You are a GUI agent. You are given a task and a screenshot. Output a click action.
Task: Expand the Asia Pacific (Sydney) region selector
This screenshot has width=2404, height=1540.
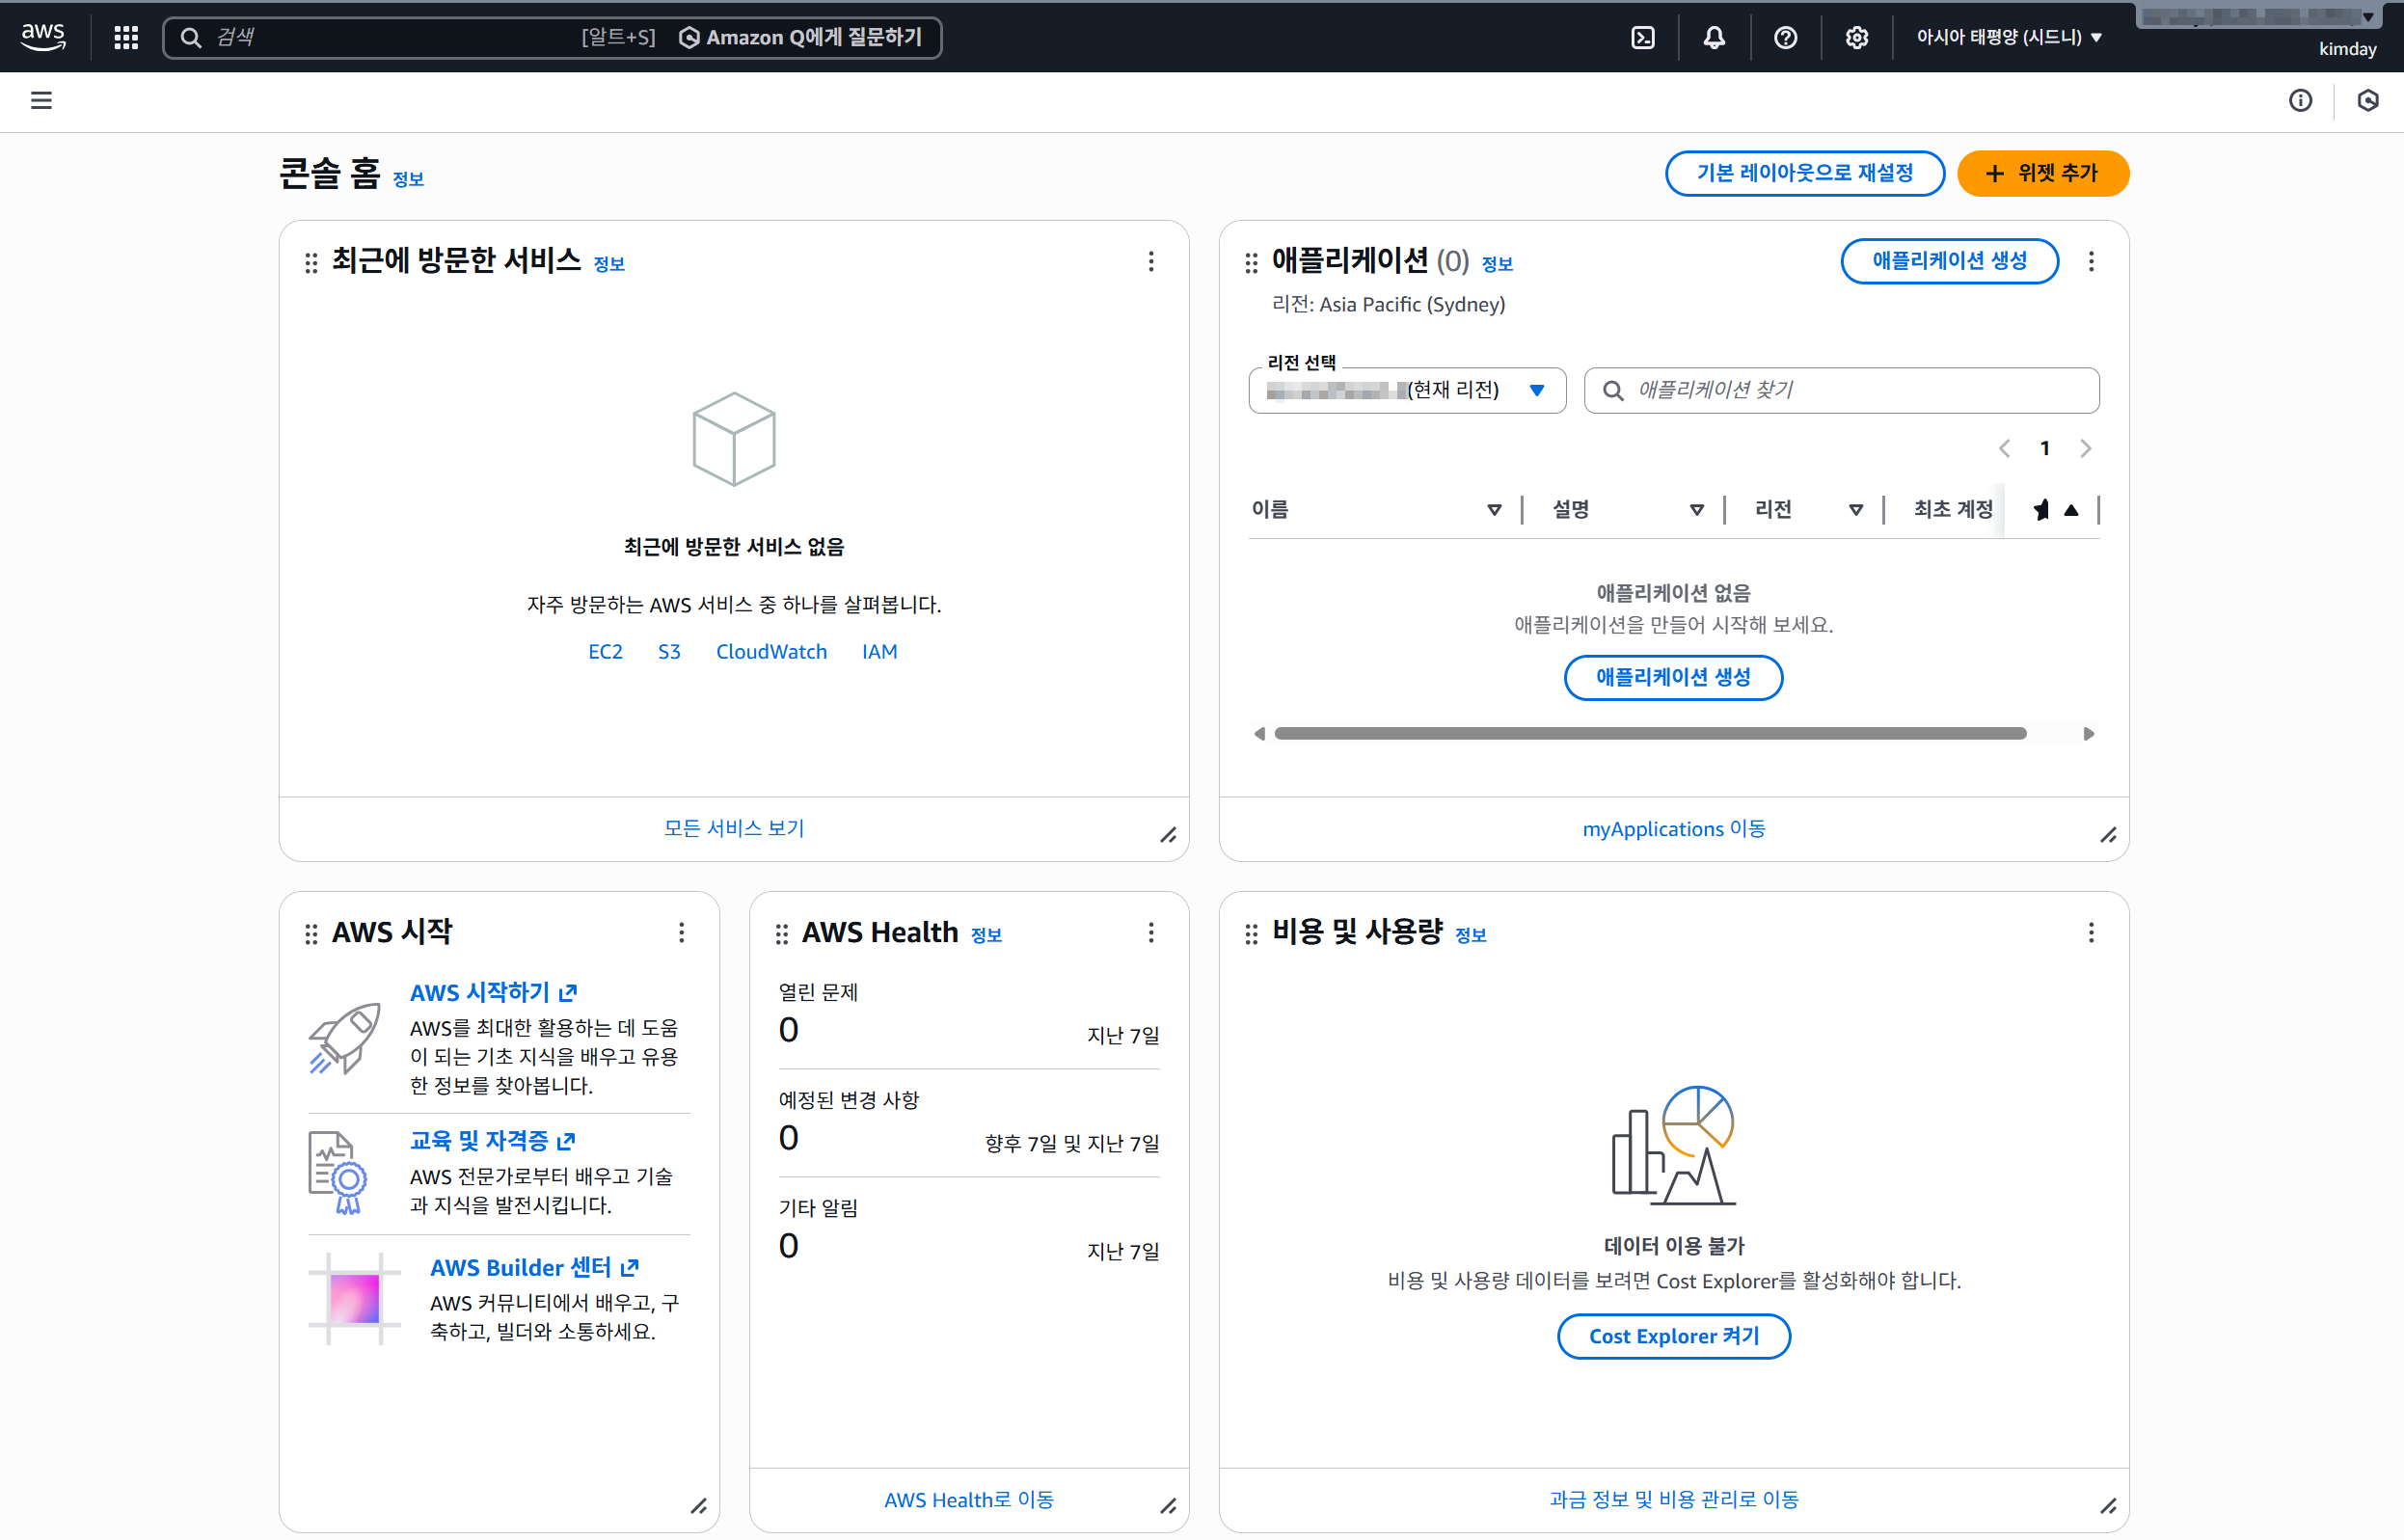click(x=2009, y=37)
